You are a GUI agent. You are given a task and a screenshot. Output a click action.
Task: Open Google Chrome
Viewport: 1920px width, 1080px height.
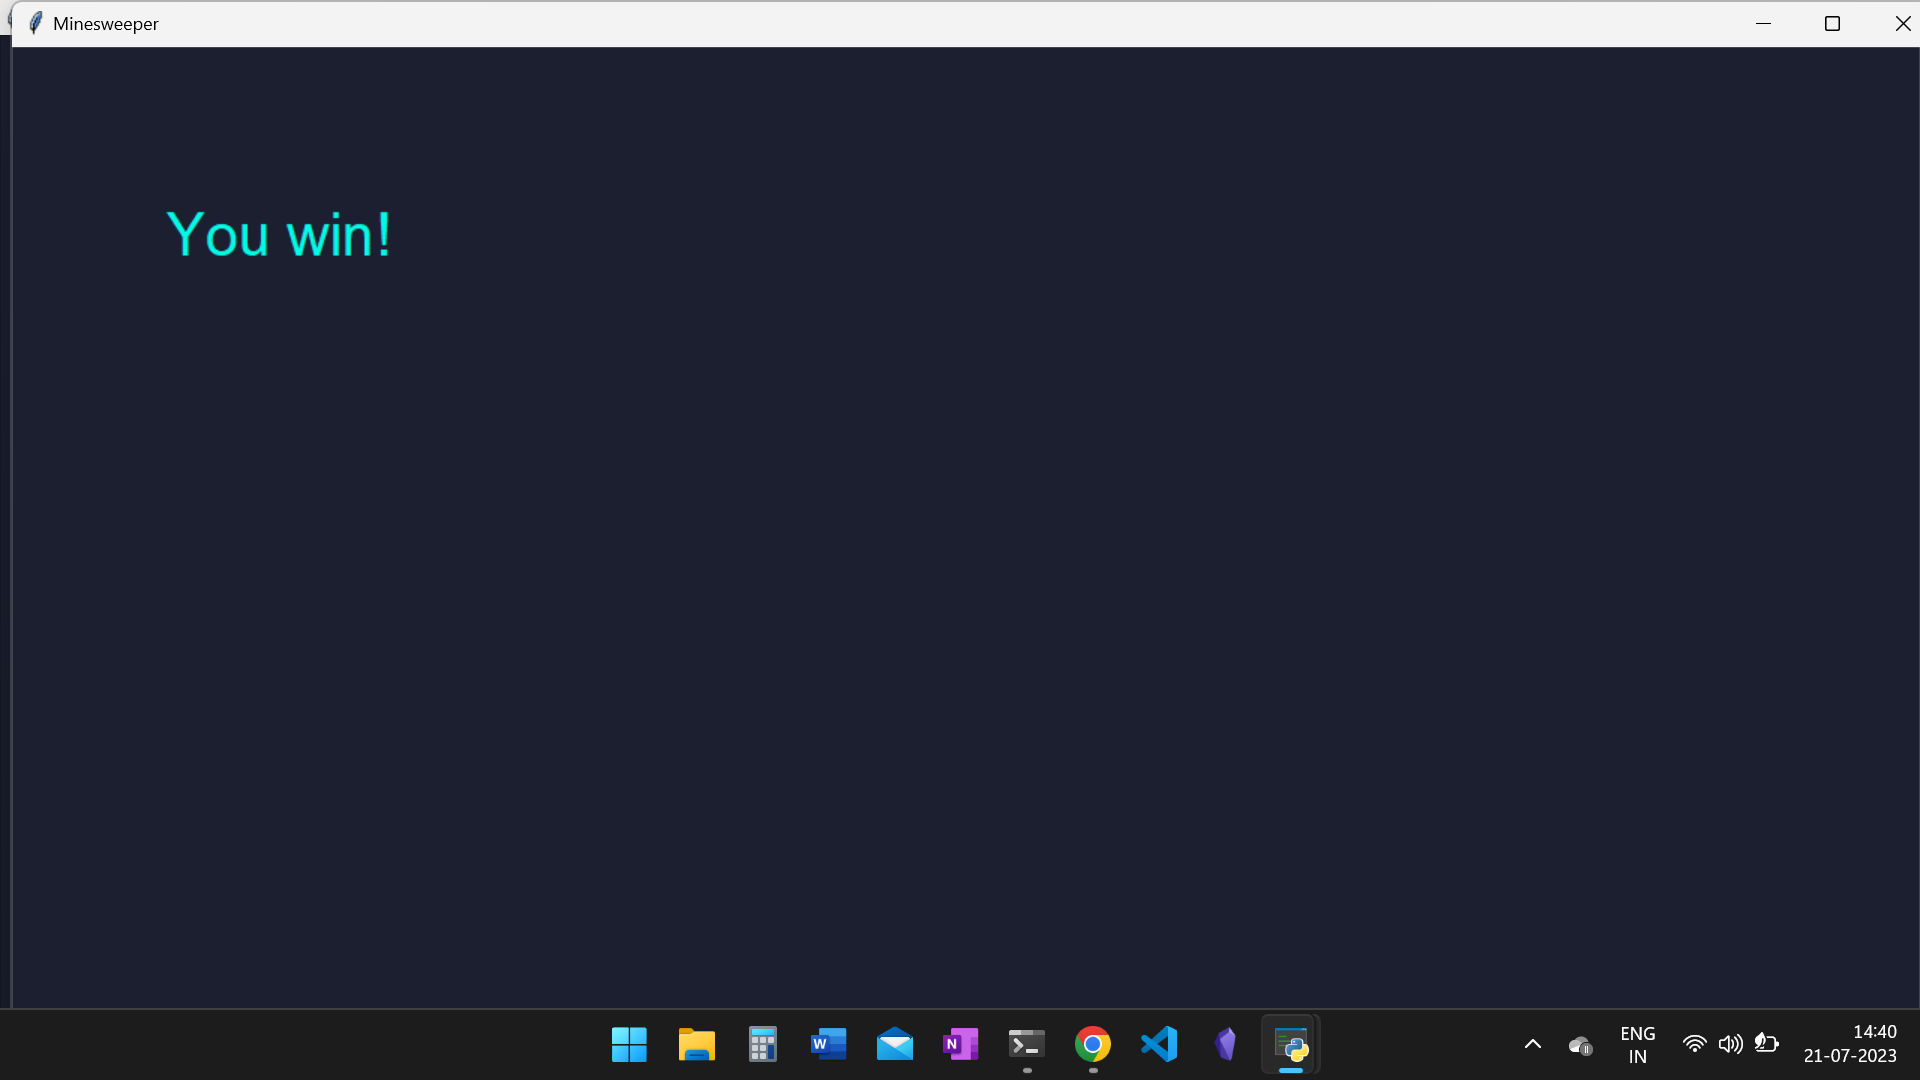[x=1093, y=1044]
